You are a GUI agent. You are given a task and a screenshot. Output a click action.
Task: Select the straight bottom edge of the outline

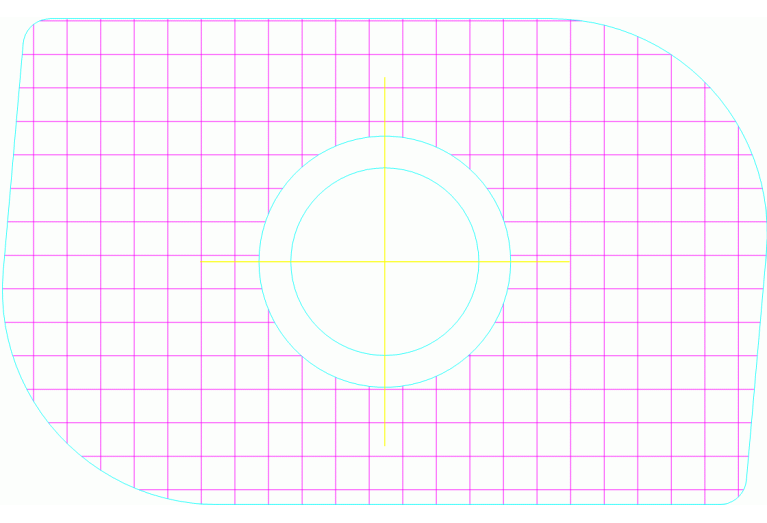[x=450, y=504]
